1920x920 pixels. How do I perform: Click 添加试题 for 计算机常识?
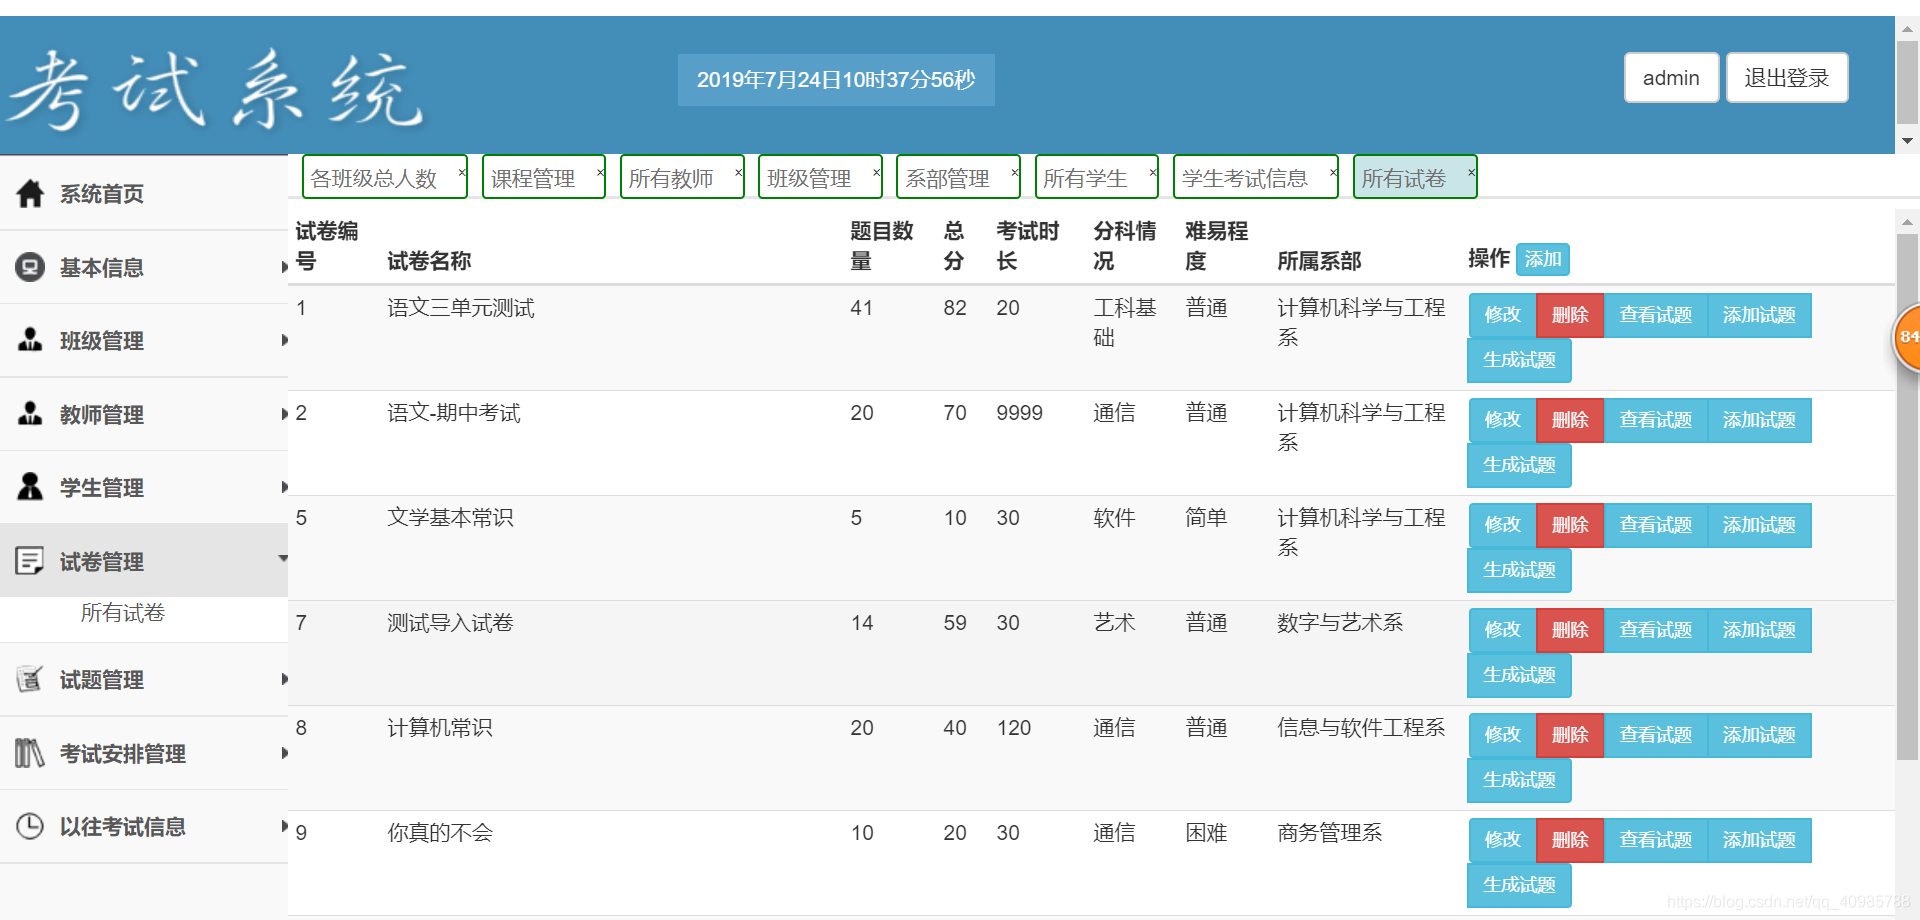pos(1760,735)
